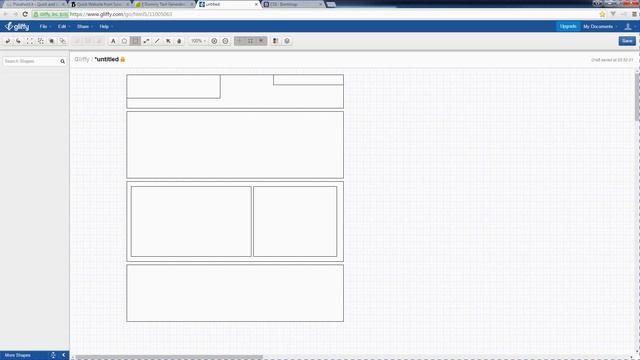Open the File menu
The image size is (640, 360).
click(x=44, y=27)
